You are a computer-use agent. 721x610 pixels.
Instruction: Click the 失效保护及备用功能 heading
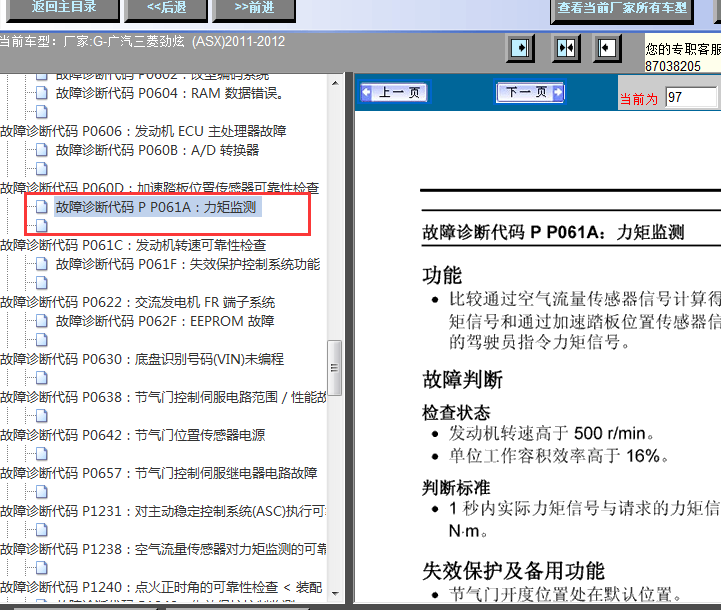[513, 571]
